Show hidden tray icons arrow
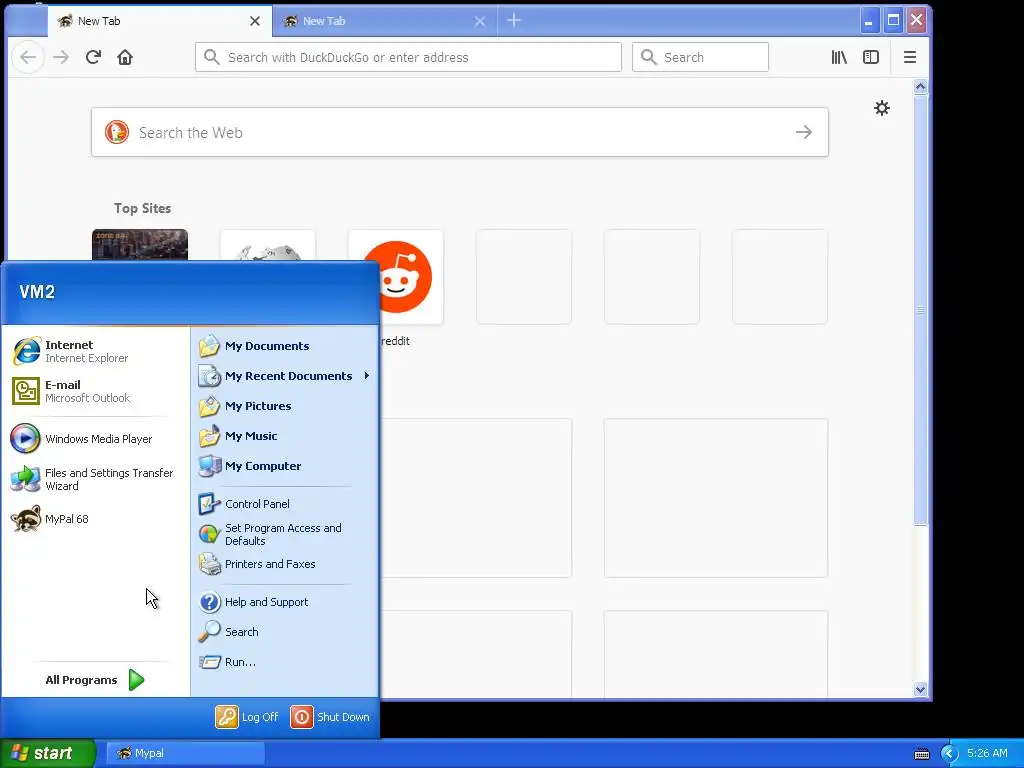Viewport: 1024px width, 768px height. pyautogui.click(x=950, y=753)
